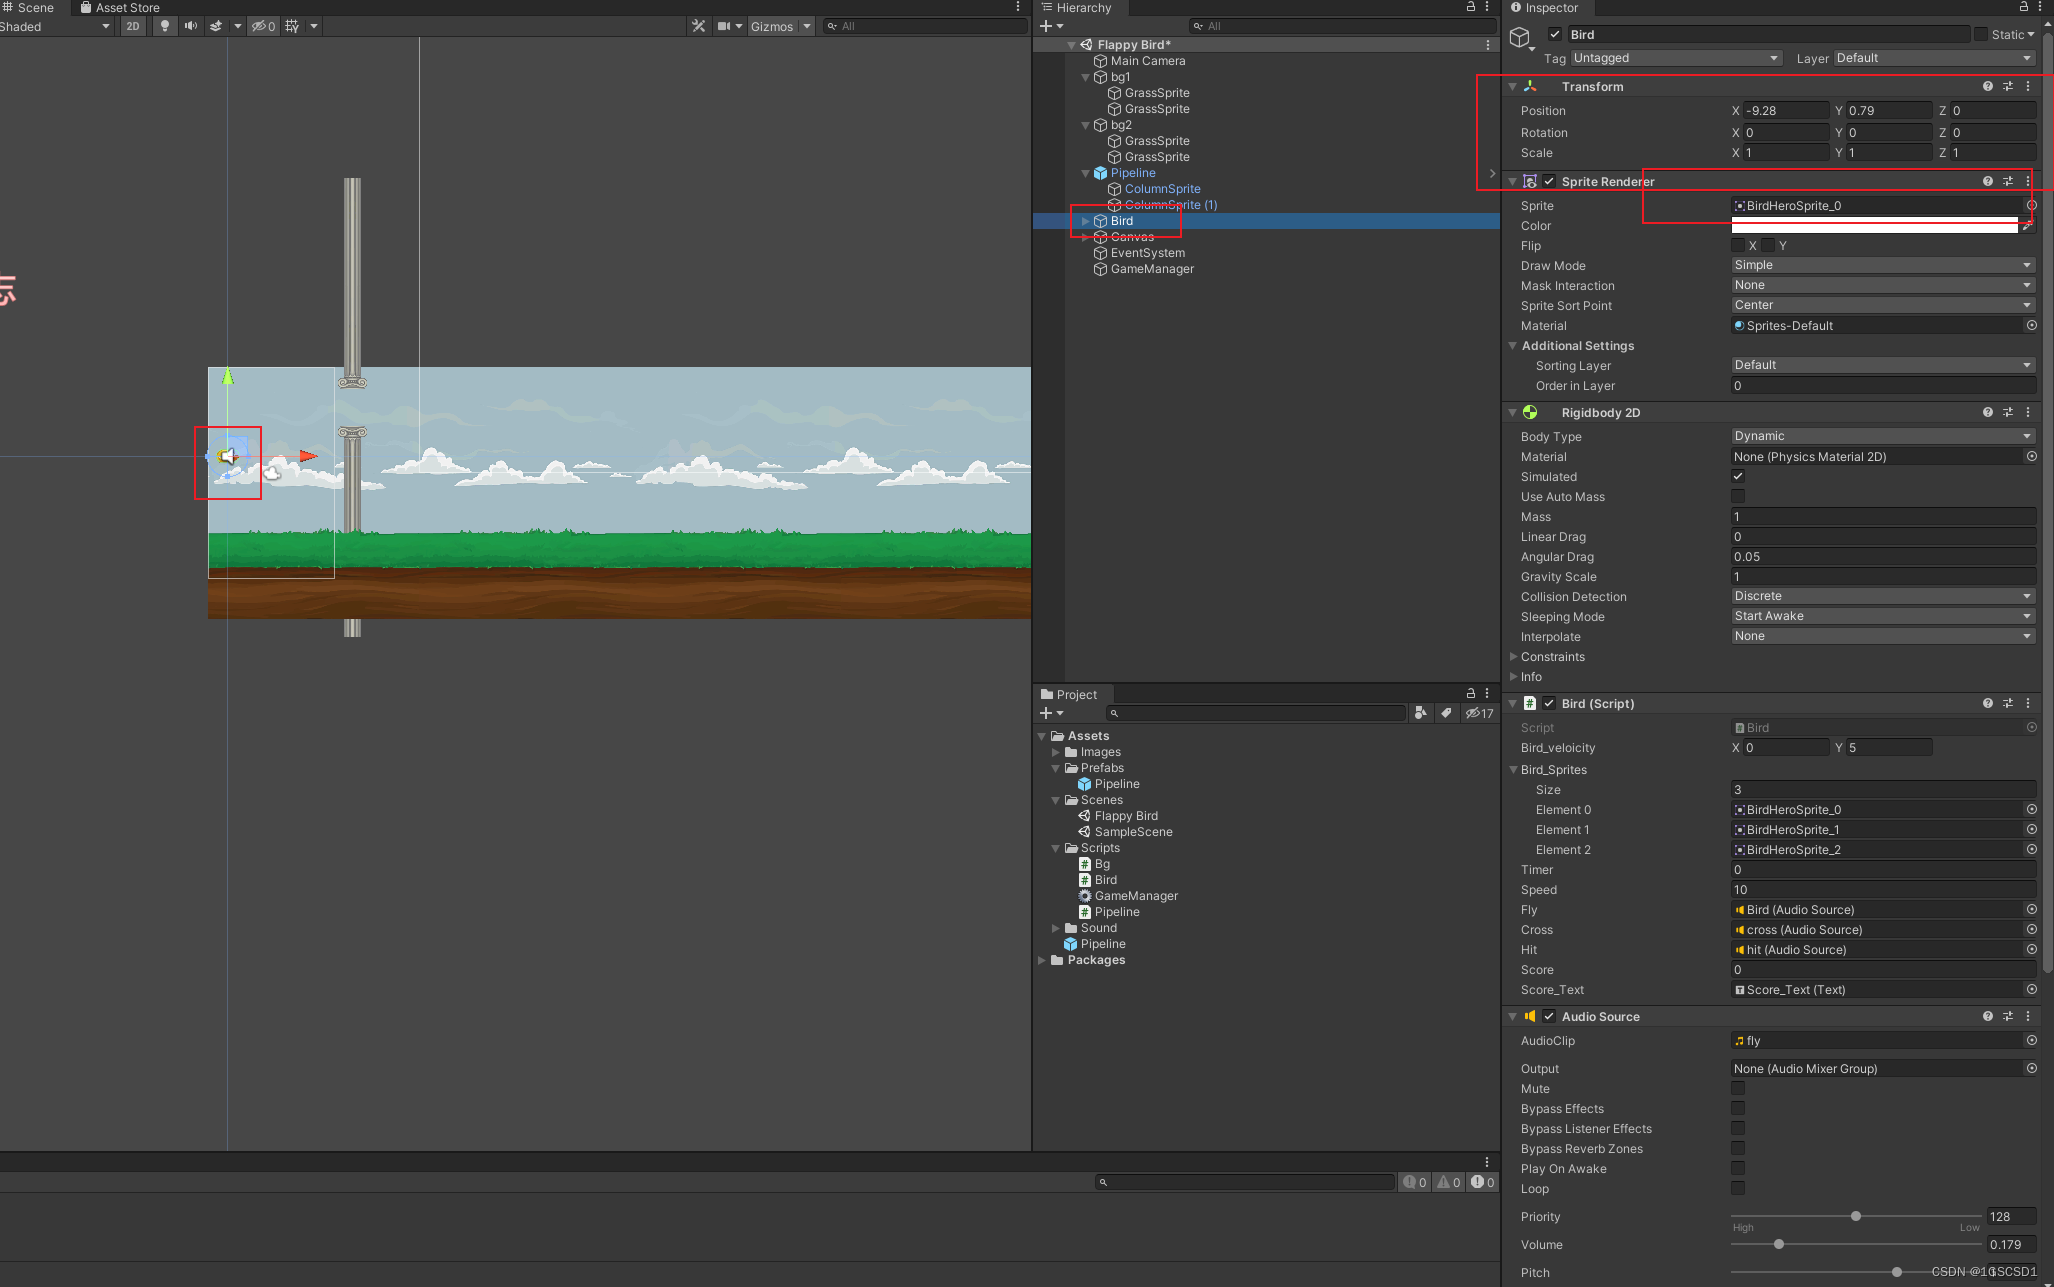Viewport: 2054px width, 1287px height.
Task: Collapse the Pipeline hierarchy node
Action: [x=1085, y=172]
